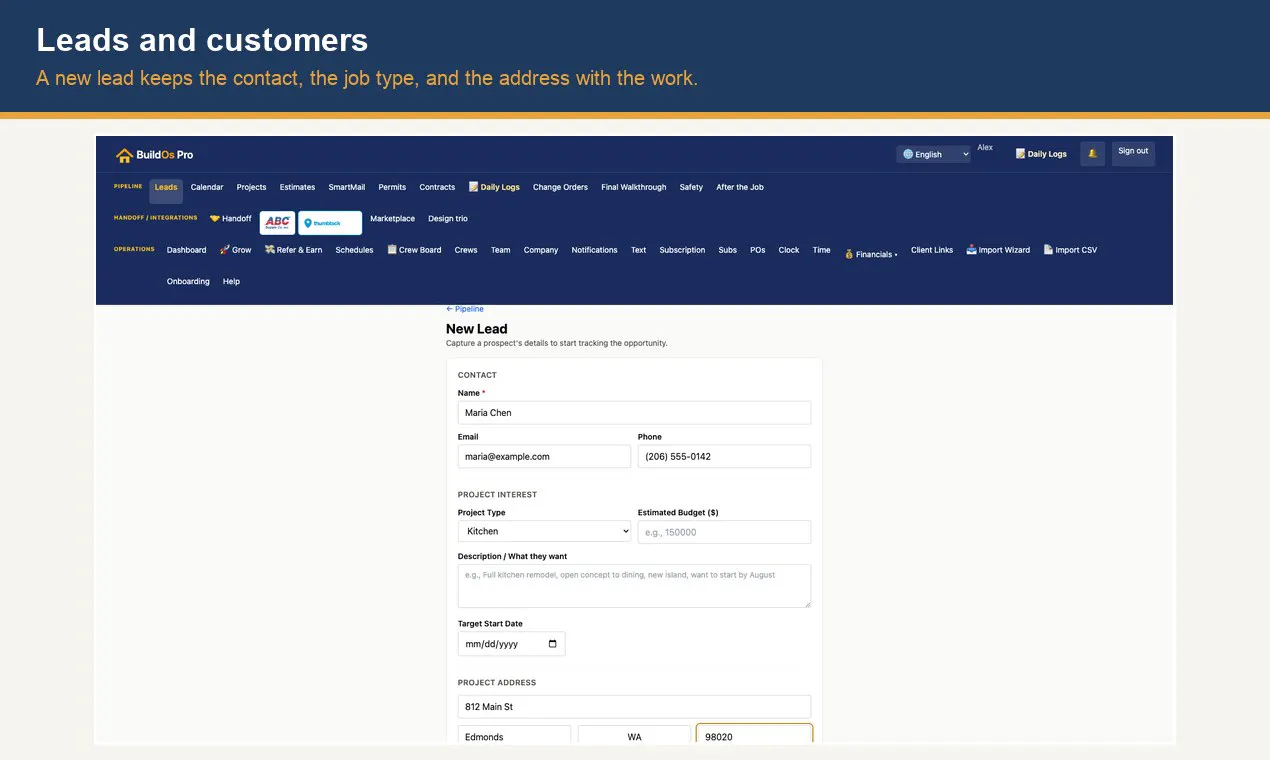Open Client Links
The height and width of the screenshot is (760, 1270).
point(932,250)
